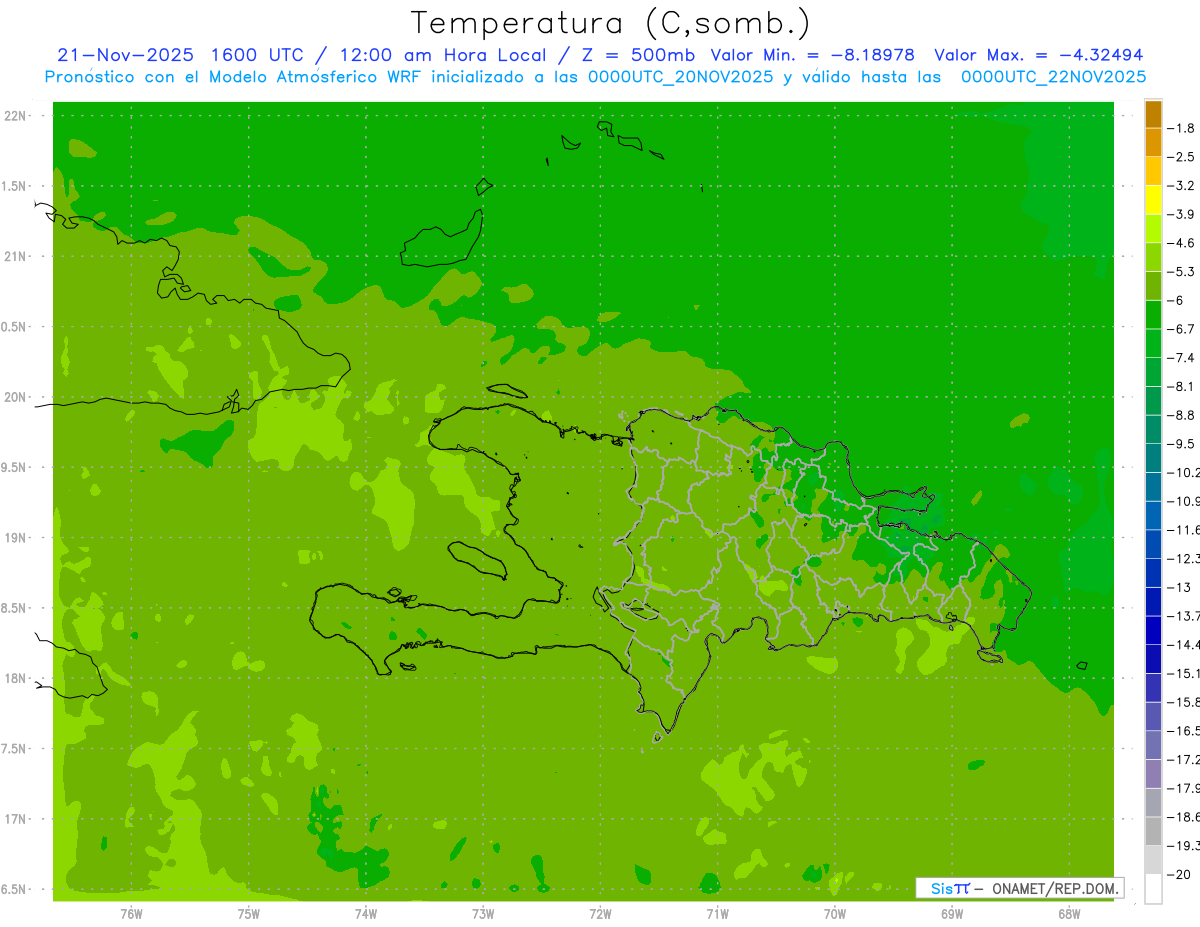Pick the white swatch below -20

[1153, 889]
